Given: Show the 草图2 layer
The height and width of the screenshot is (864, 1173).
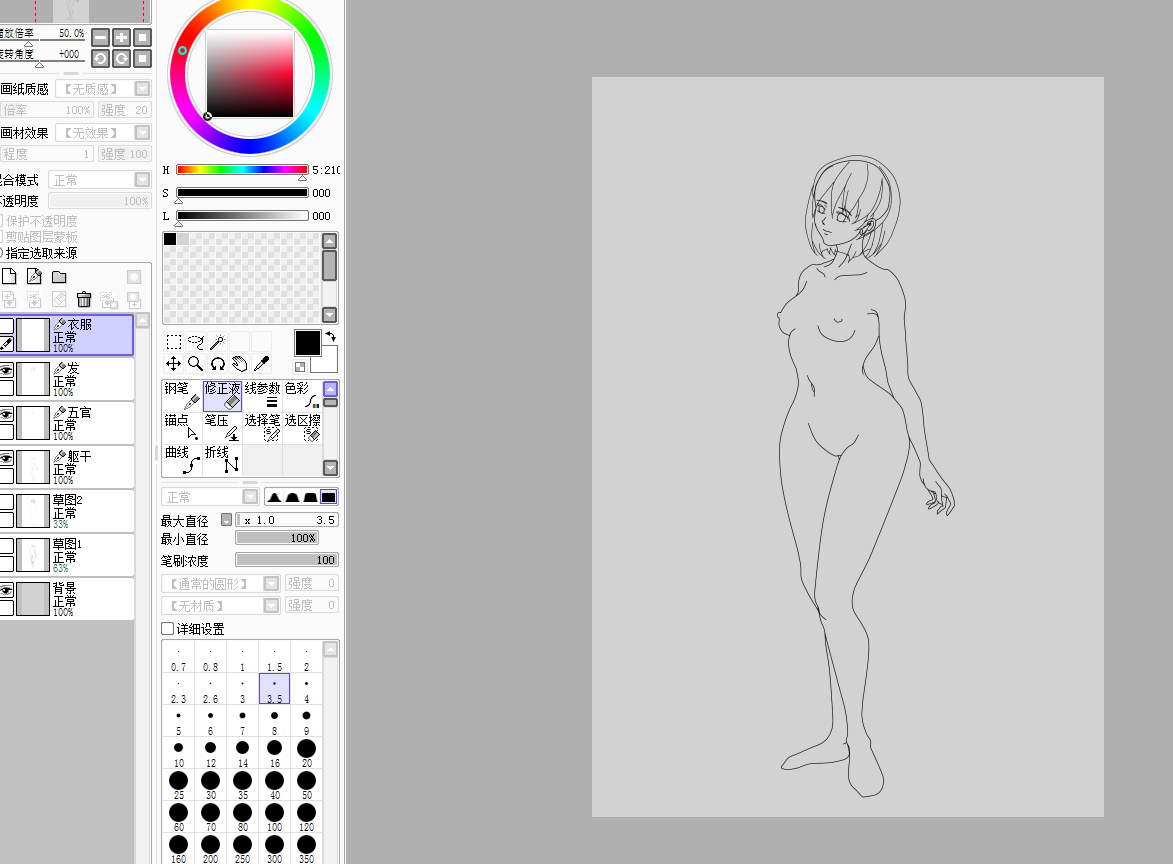Looking at the screenshot, I should click(x=6, y=502).
